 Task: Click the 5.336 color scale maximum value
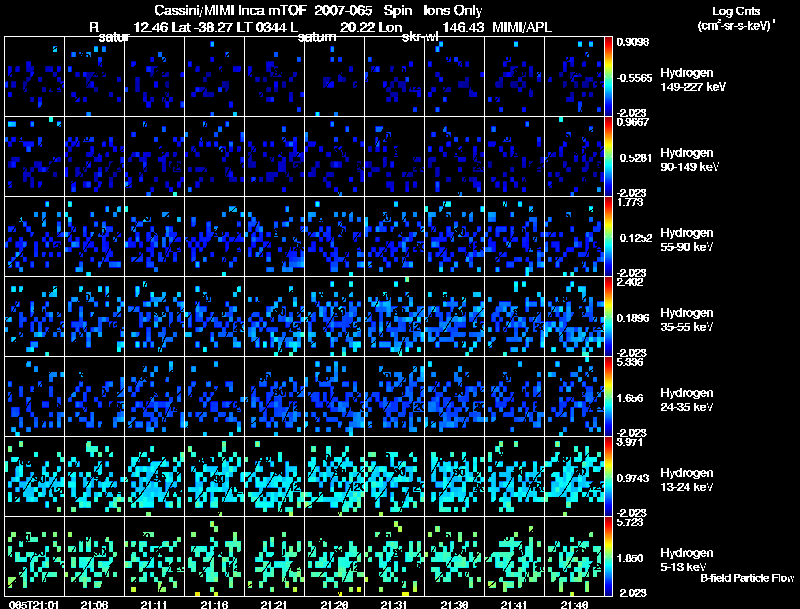click(630, 362)
